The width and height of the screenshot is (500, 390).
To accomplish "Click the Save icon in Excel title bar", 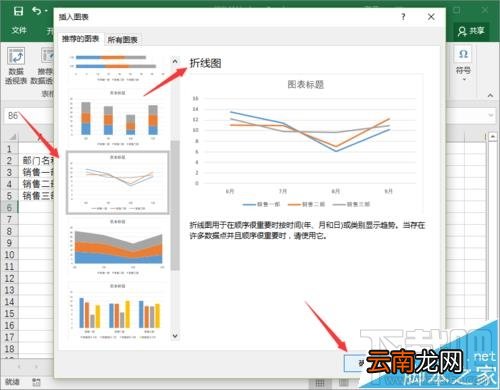I will coord(18,11).
